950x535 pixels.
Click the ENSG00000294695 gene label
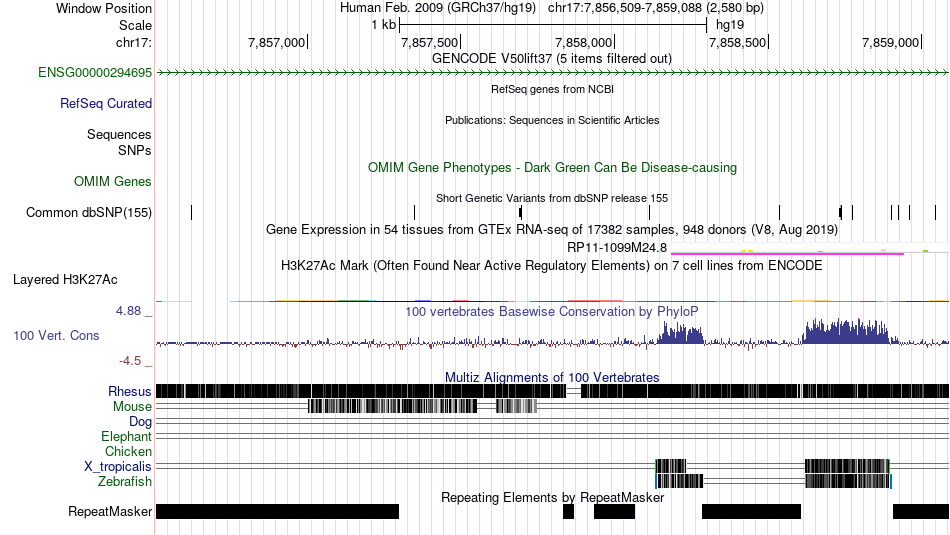95,73
